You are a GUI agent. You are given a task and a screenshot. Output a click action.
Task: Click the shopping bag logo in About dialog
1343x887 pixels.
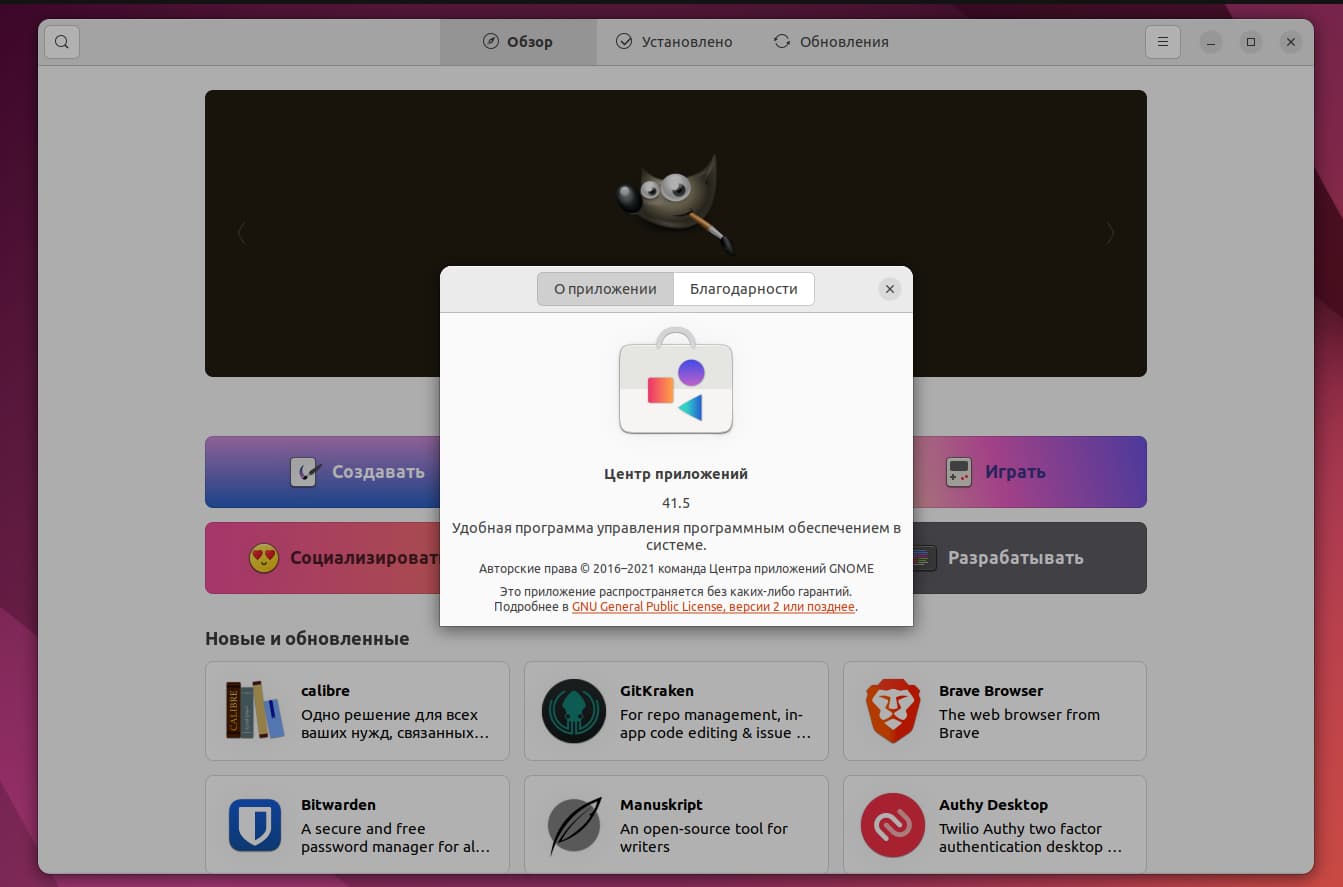[x=676, y=382]
